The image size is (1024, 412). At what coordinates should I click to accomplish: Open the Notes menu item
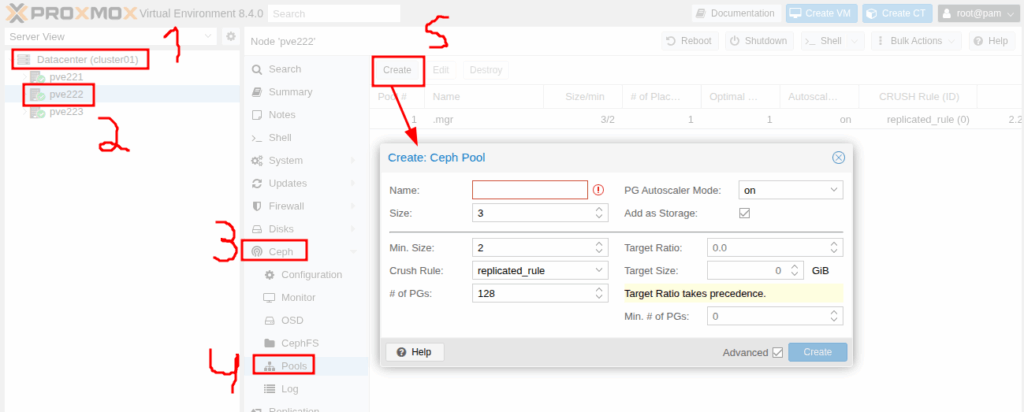pyautogui.click(x=282, y=115)
